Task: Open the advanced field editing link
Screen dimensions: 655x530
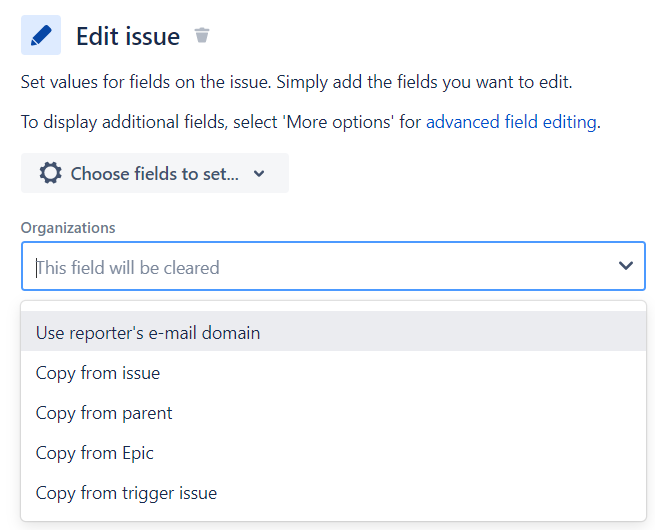Action: 511,122
